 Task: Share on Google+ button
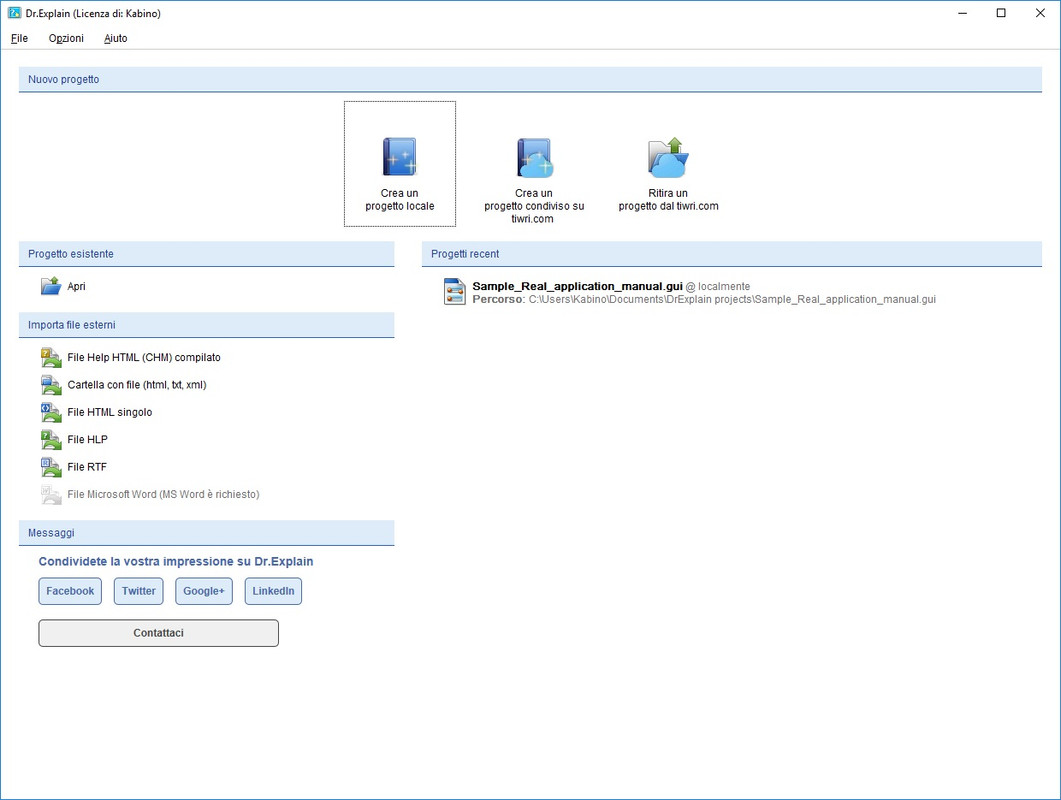204,591
